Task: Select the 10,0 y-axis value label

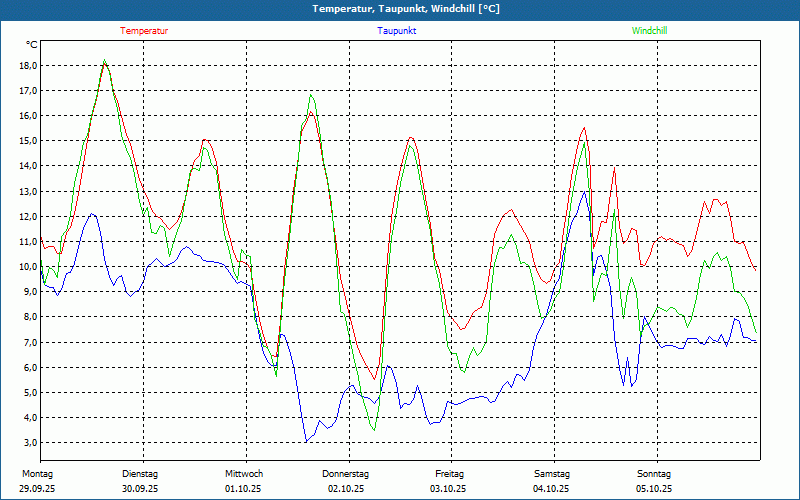Action: click(28, 267)
